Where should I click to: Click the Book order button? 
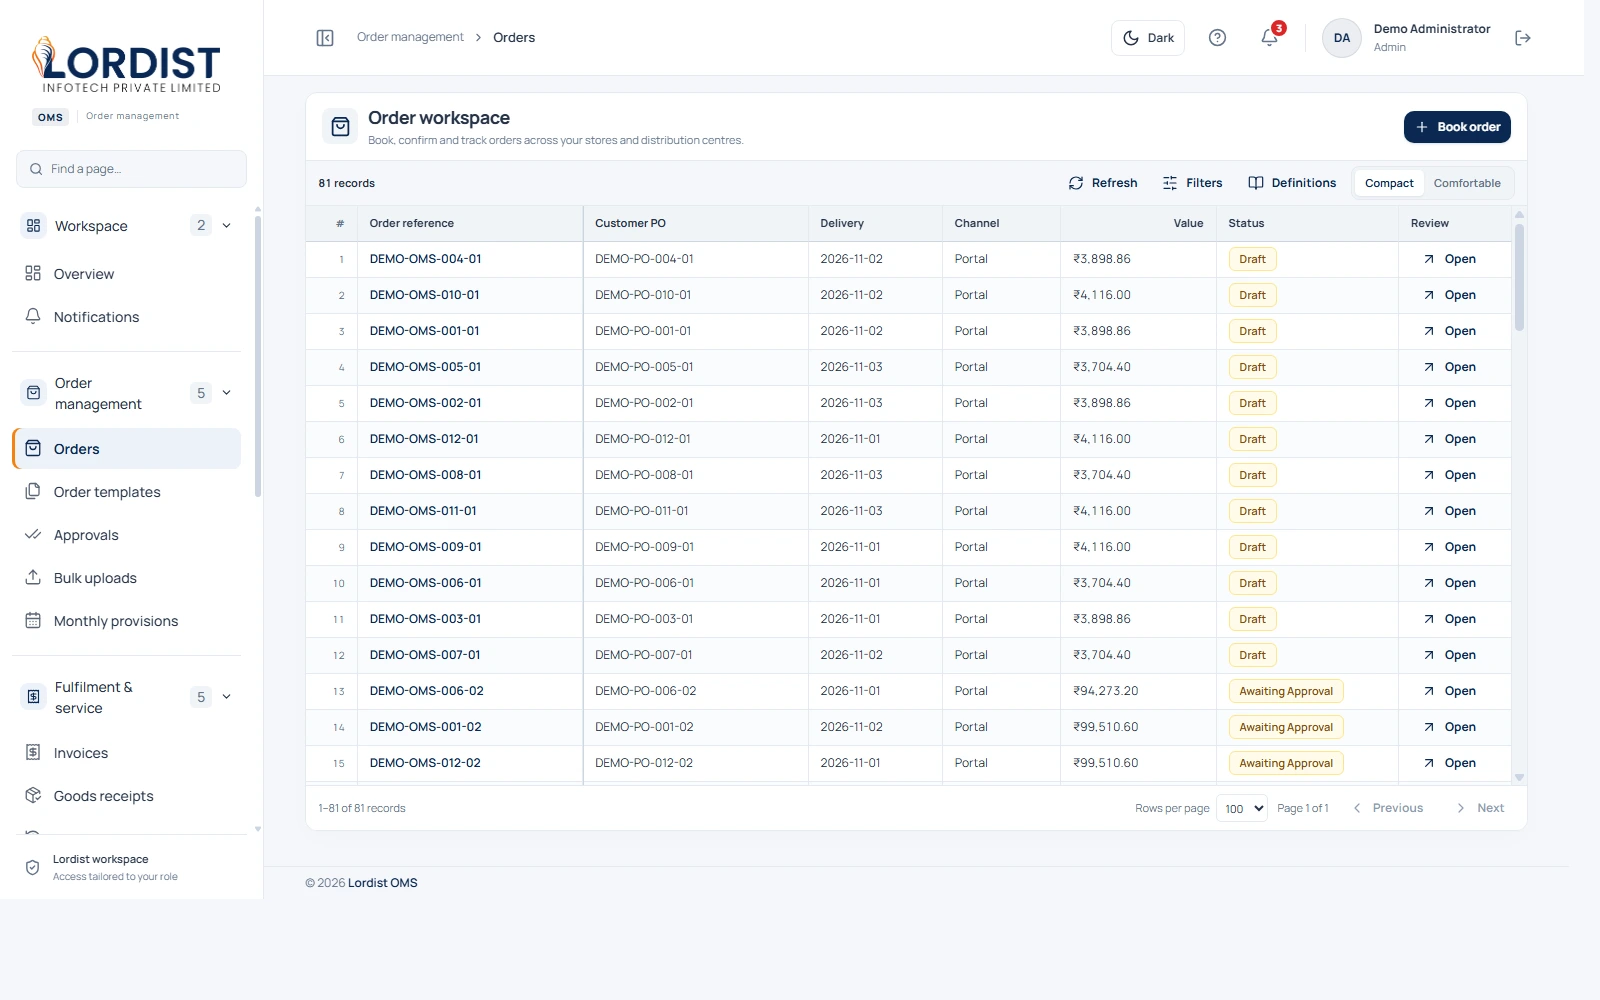click(1457, 127)
